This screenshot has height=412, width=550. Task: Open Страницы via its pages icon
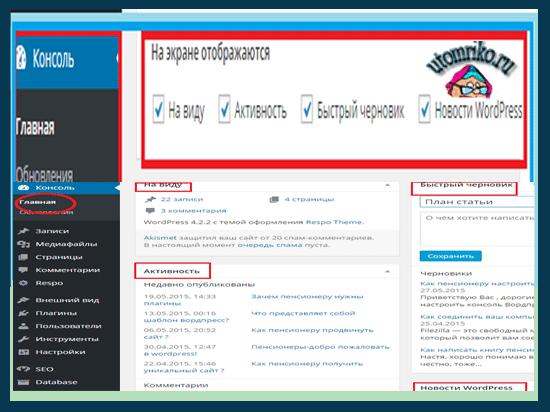(24, 257)
